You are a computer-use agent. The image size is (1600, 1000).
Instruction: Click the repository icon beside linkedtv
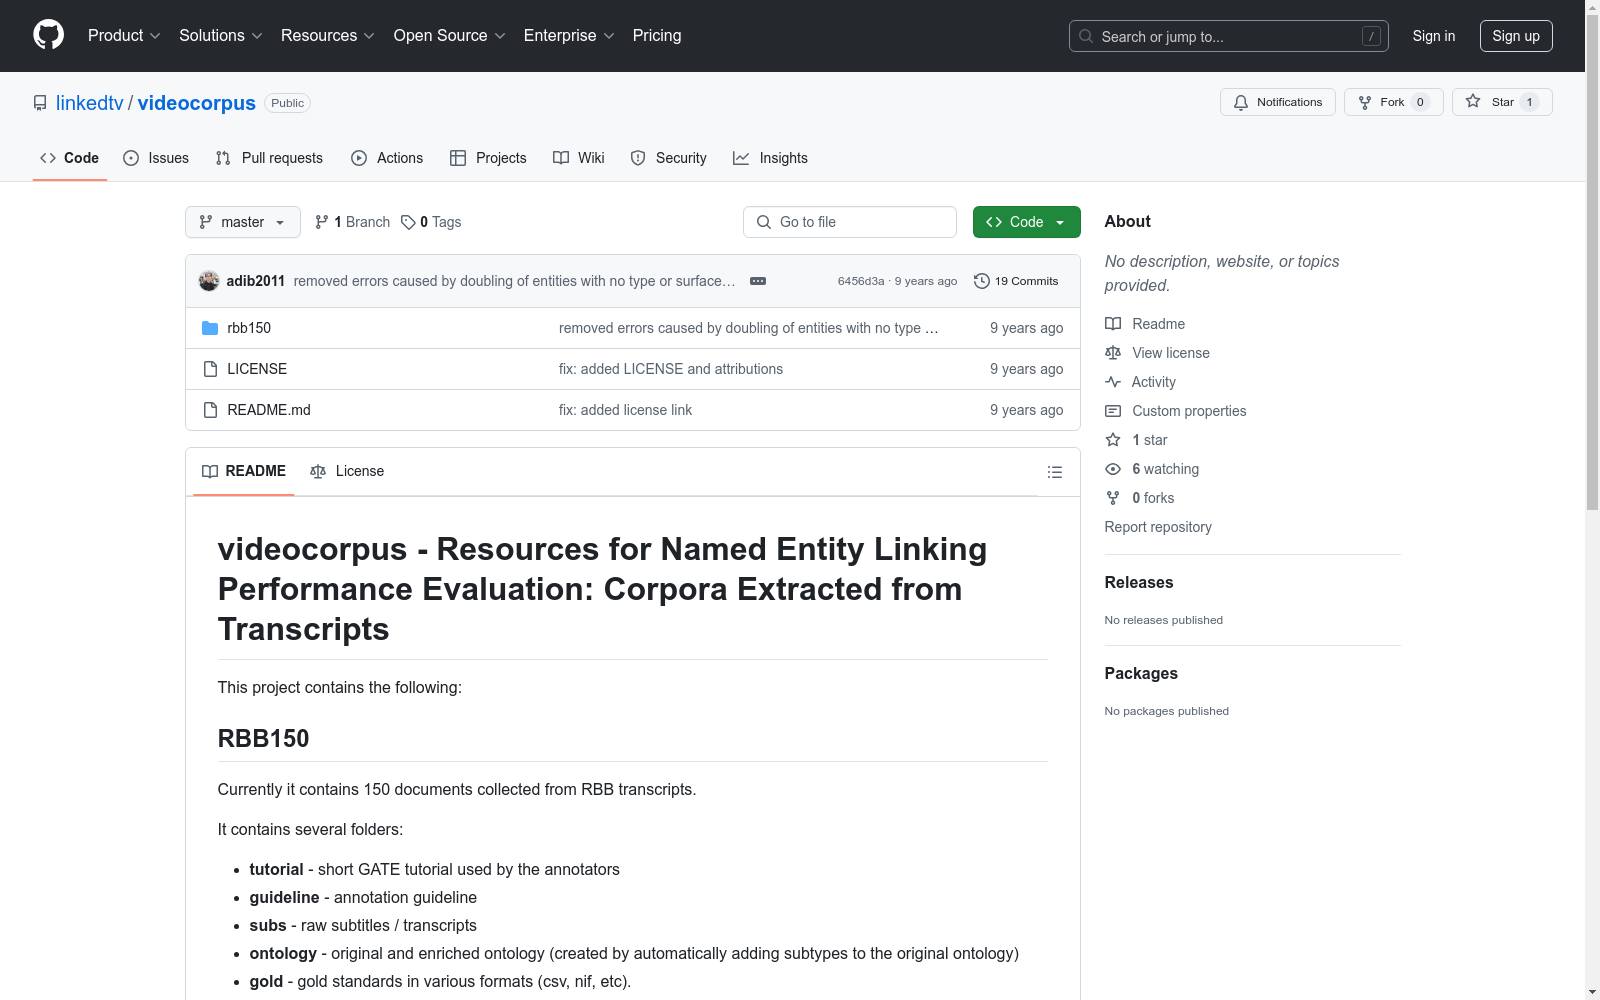pos(40,103)
